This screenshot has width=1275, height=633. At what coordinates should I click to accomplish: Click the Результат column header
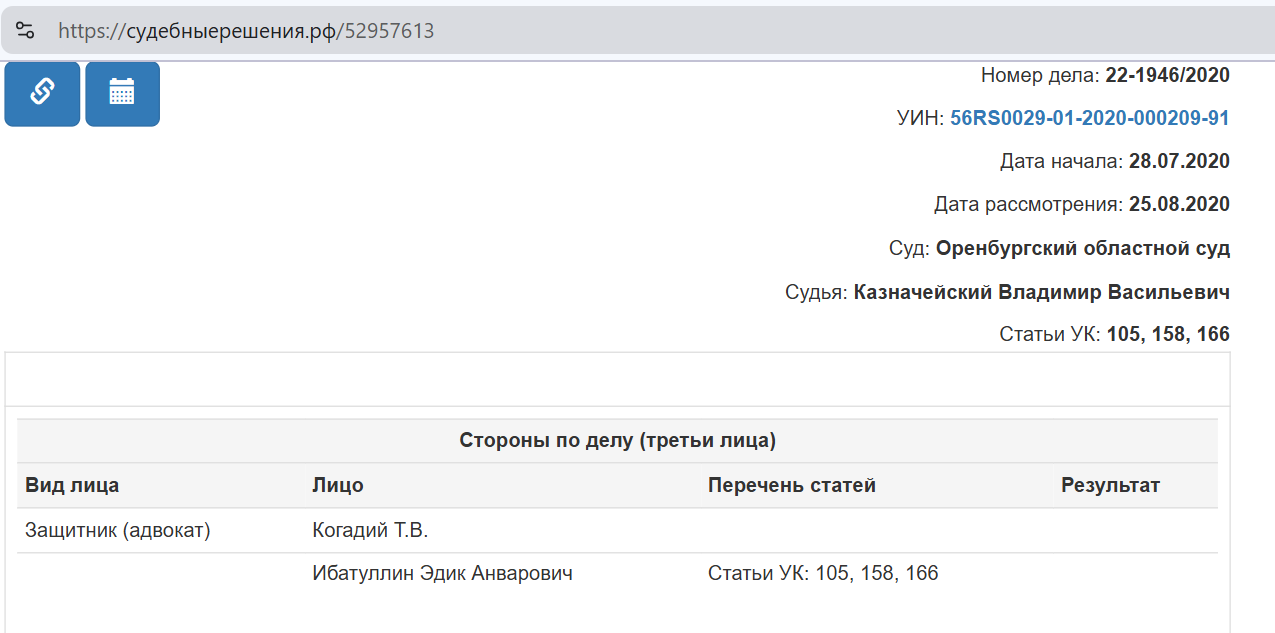click(x=1110, y=486)
